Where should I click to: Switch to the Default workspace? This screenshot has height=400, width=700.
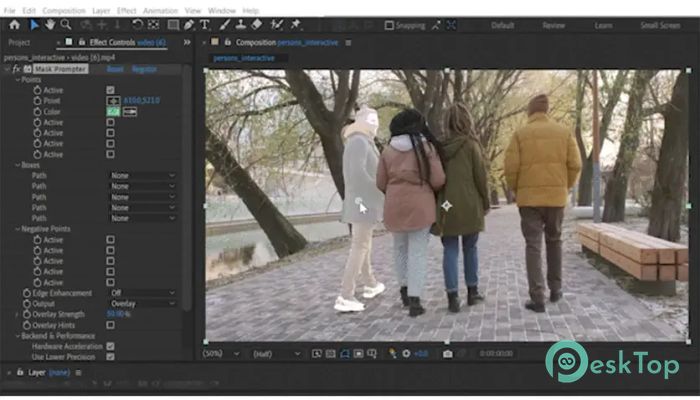point(503,25)
